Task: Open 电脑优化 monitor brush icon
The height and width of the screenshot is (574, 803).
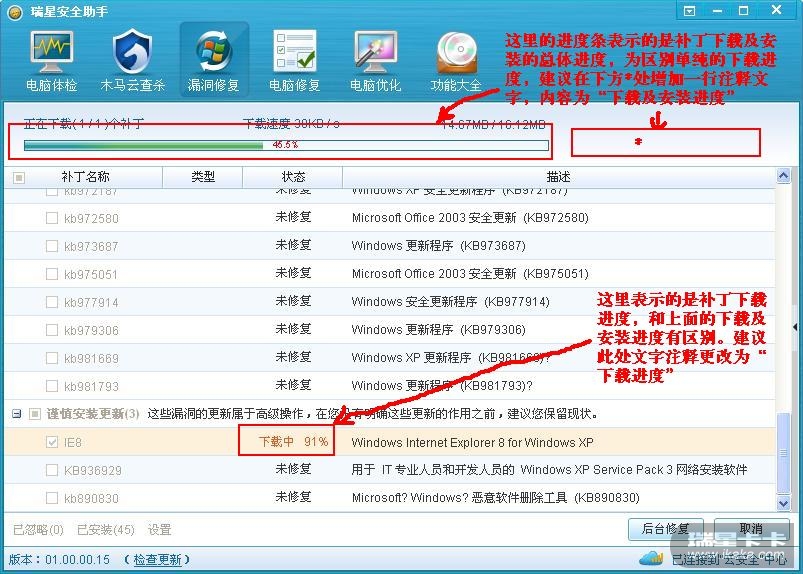Action: [375, 52]
